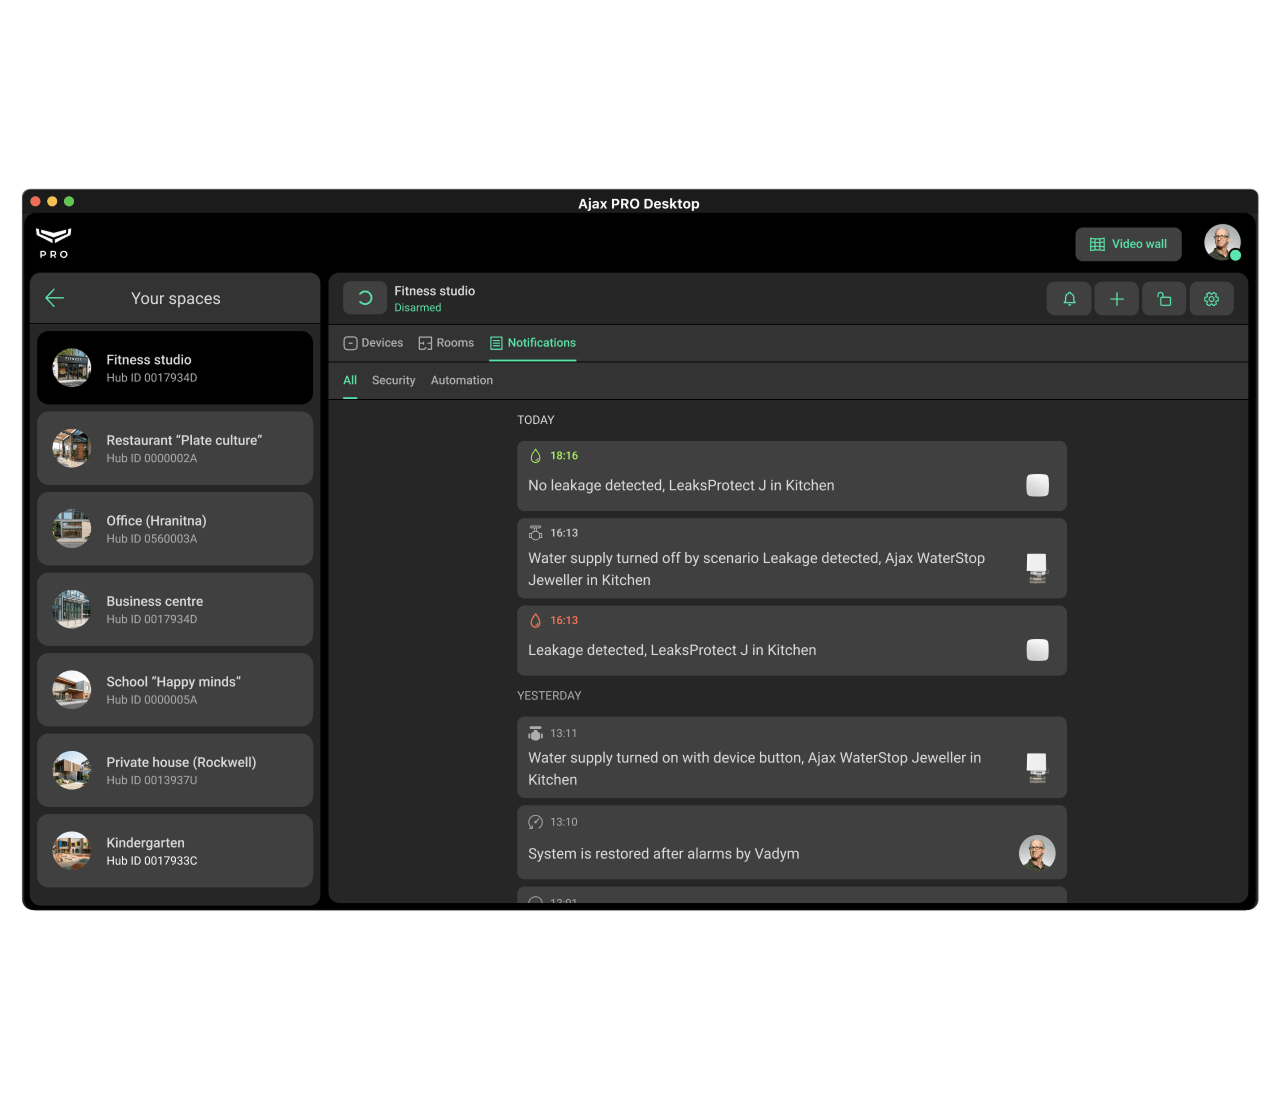Click the Ajax PRO logo

(x=54, y=242)
